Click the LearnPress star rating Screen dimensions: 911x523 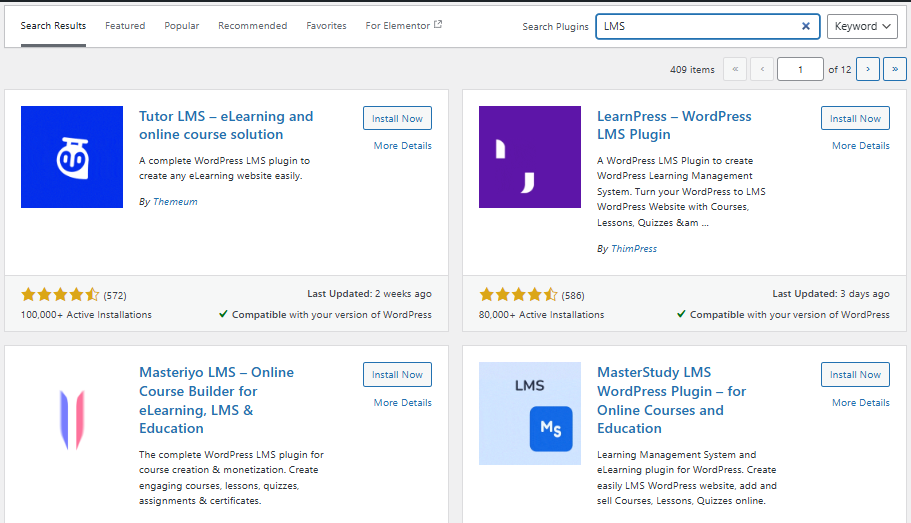(x=518, y=295)
